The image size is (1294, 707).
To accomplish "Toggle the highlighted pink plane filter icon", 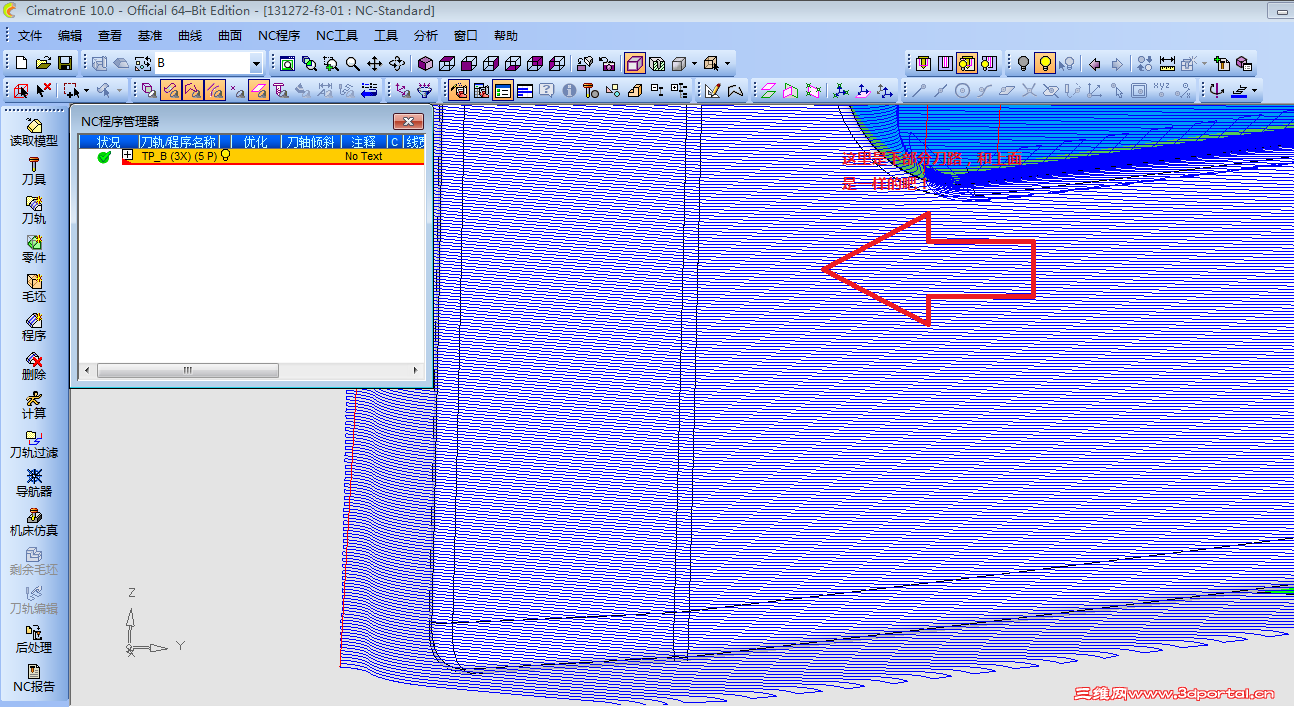I will coord(259,90).
